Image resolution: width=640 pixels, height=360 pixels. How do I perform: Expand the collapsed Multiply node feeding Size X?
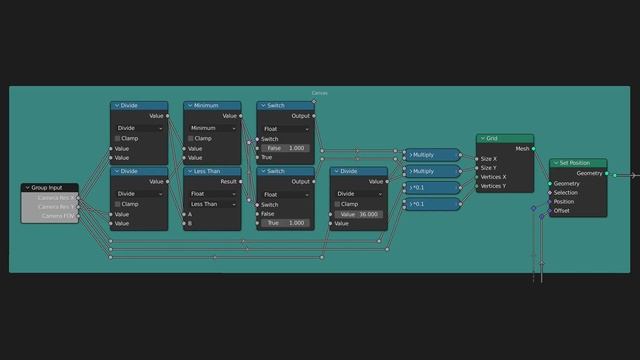click(411, 155)
